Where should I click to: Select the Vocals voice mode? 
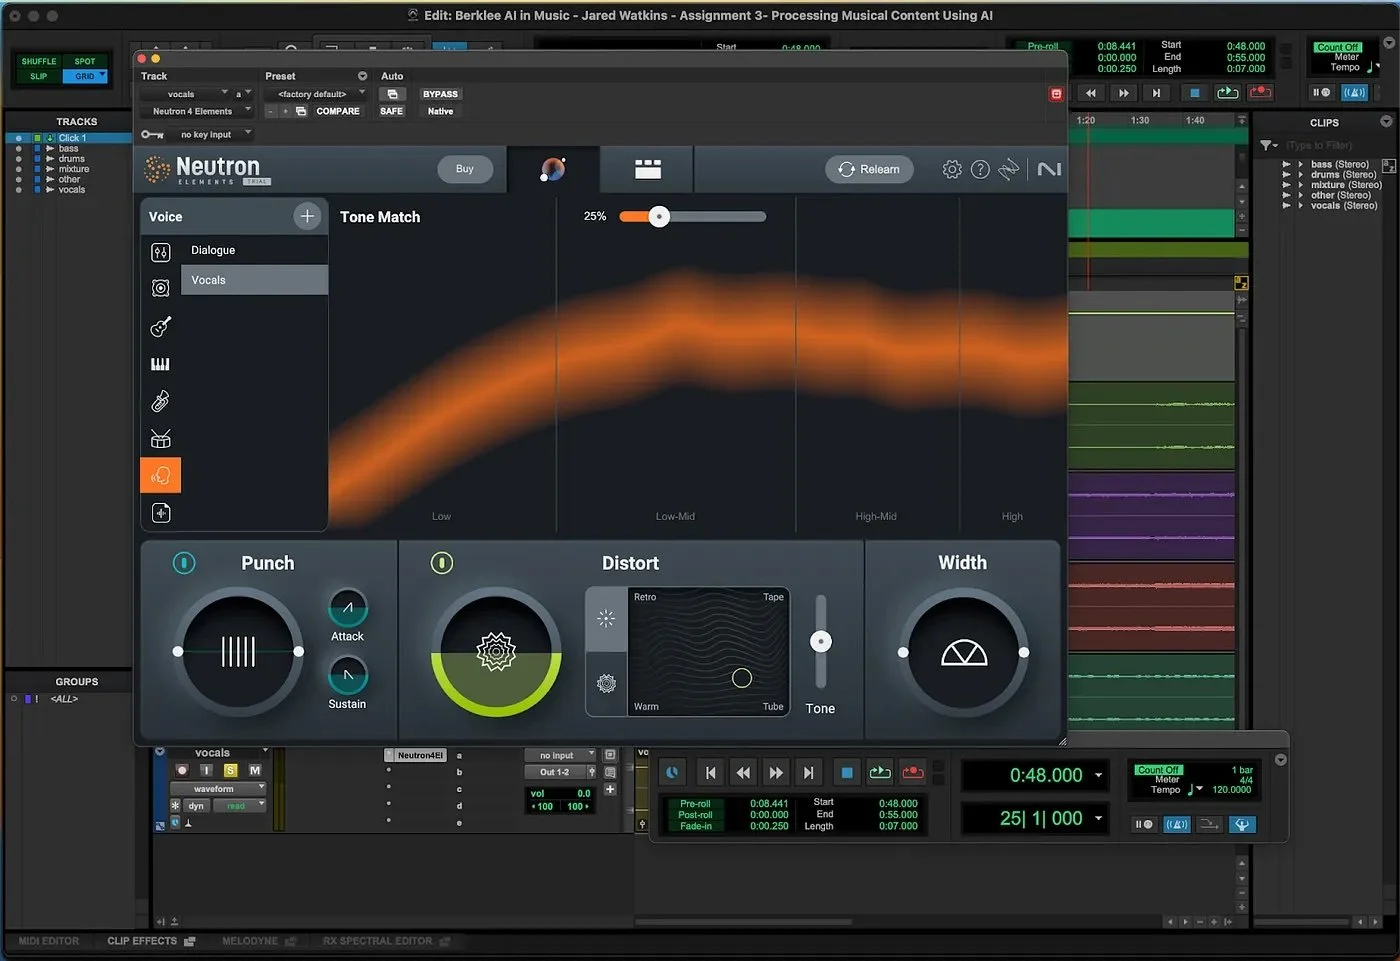click(254, 280)
